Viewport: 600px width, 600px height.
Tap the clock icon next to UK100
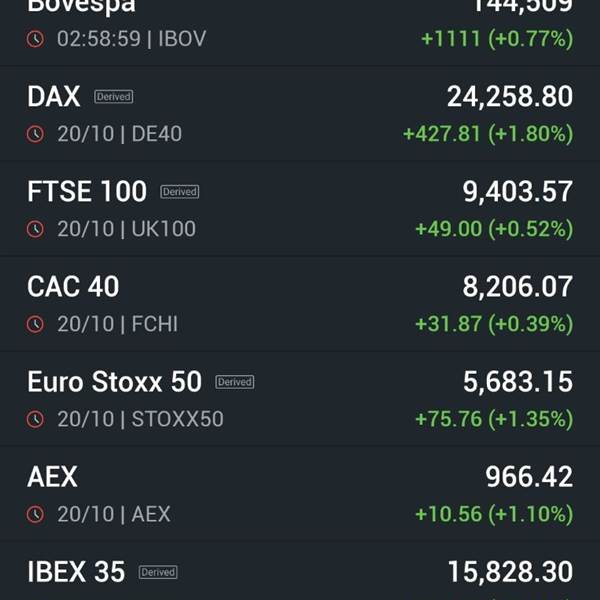35,229
